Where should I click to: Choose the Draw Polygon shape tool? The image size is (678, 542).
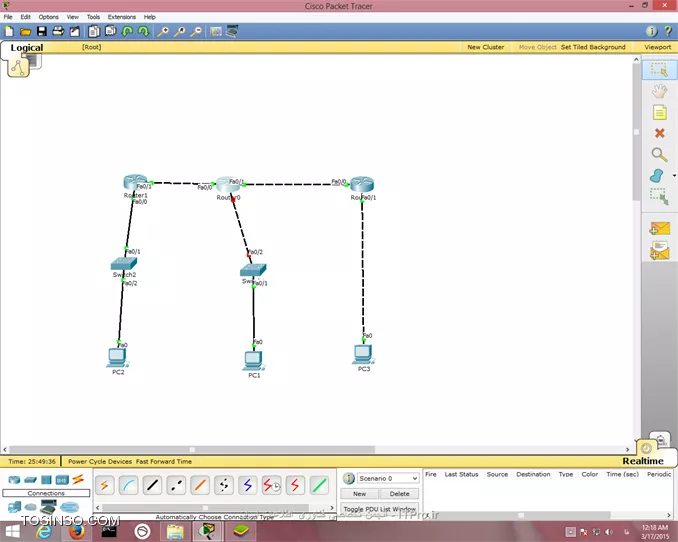657,176
